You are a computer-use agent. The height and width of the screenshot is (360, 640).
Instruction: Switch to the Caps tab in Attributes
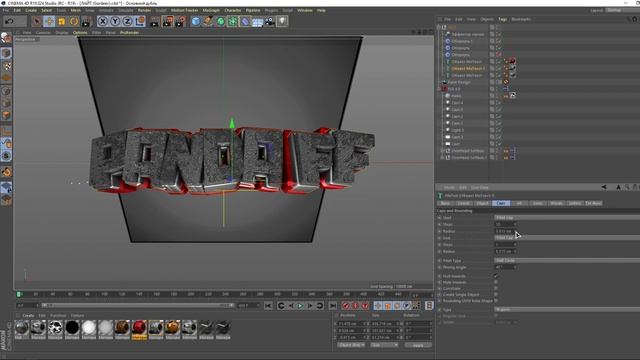(x=501, y=203)
